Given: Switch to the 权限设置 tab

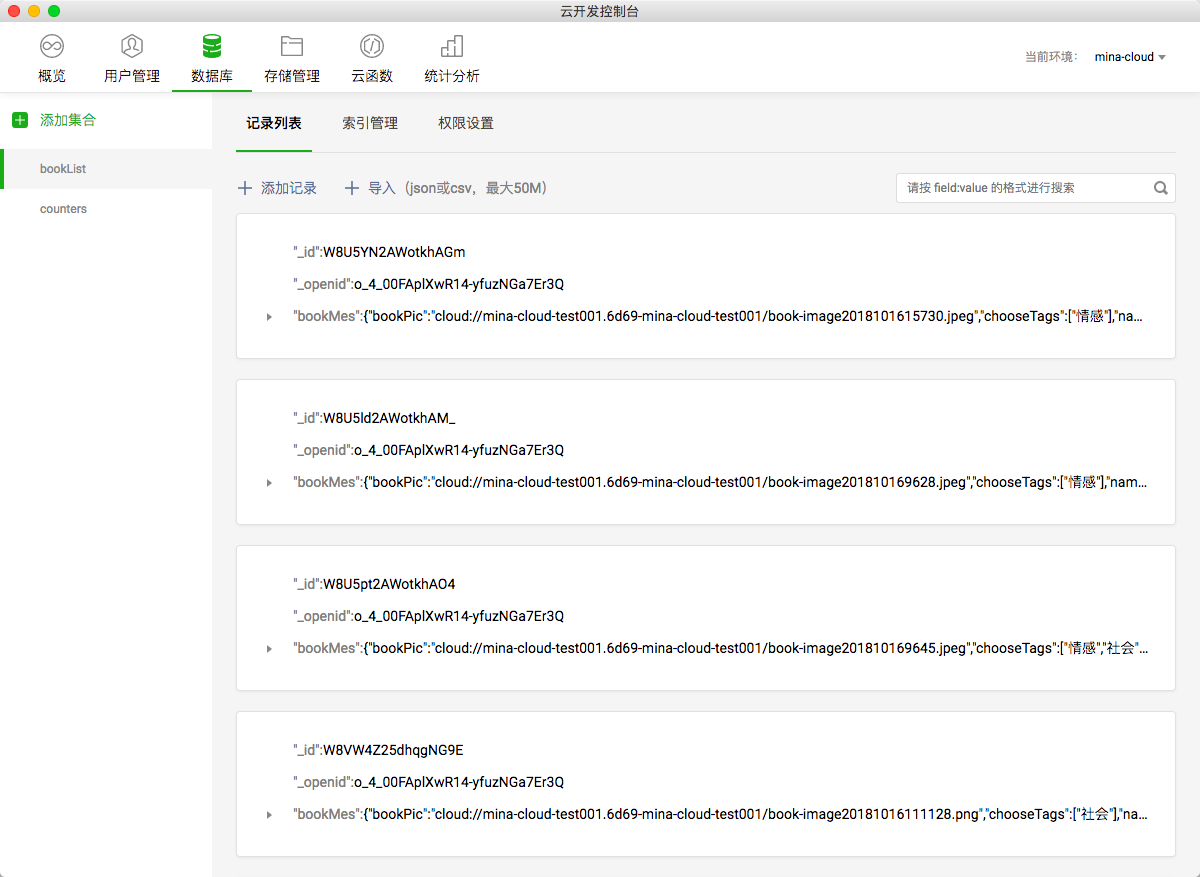Looking at the screenshot, I should click(466, 124).
